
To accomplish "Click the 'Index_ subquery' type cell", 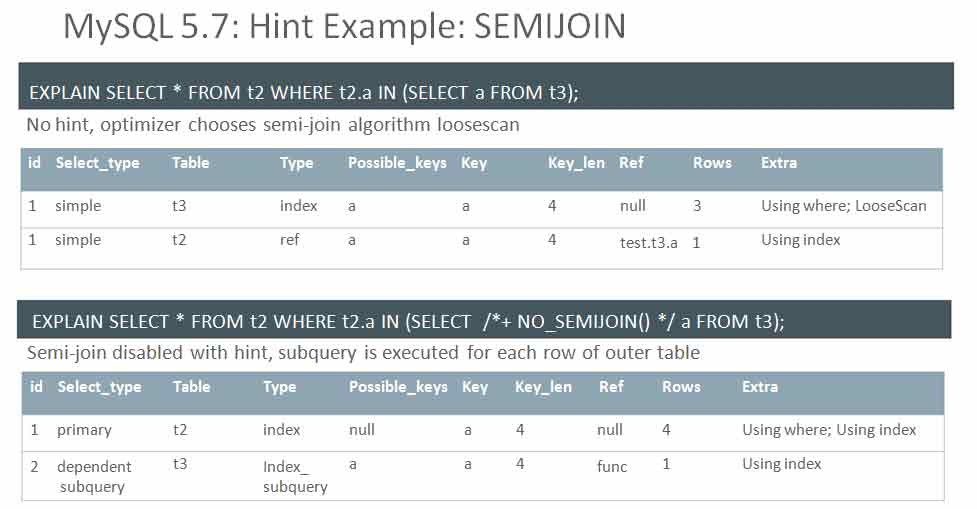I will [295, 476].
